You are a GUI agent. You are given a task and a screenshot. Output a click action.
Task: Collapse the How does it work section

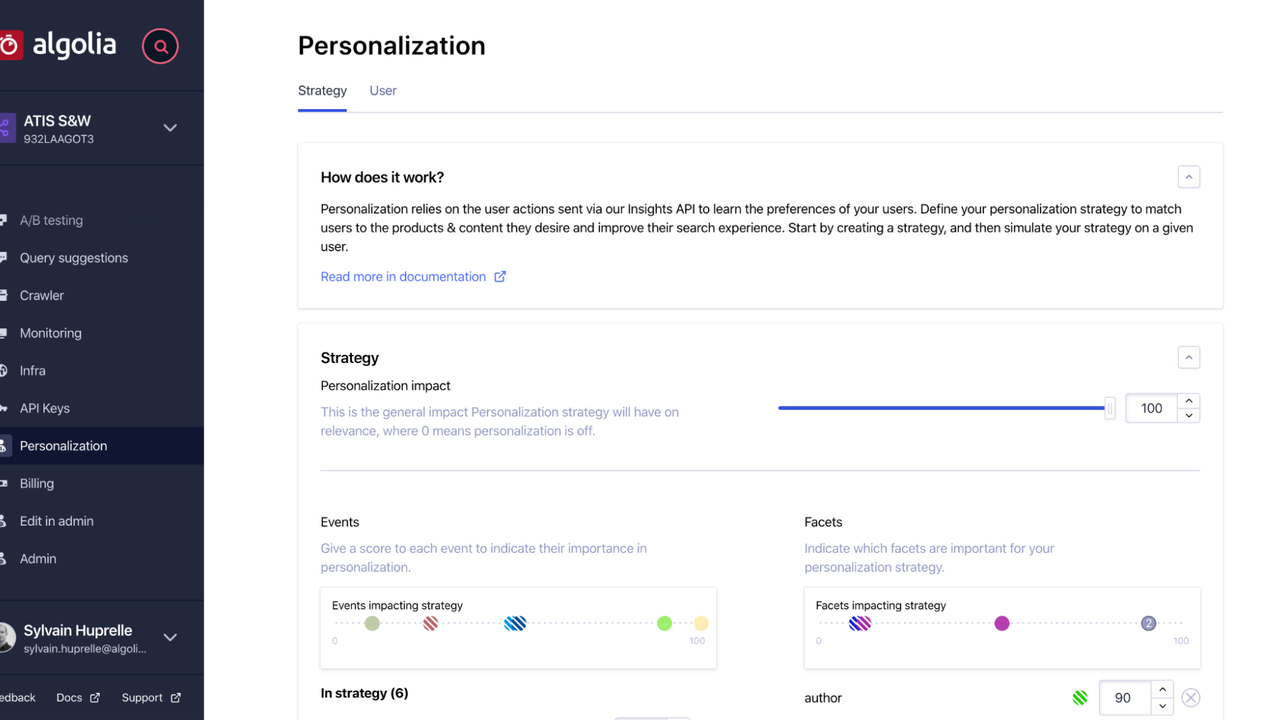point(1188,177)
